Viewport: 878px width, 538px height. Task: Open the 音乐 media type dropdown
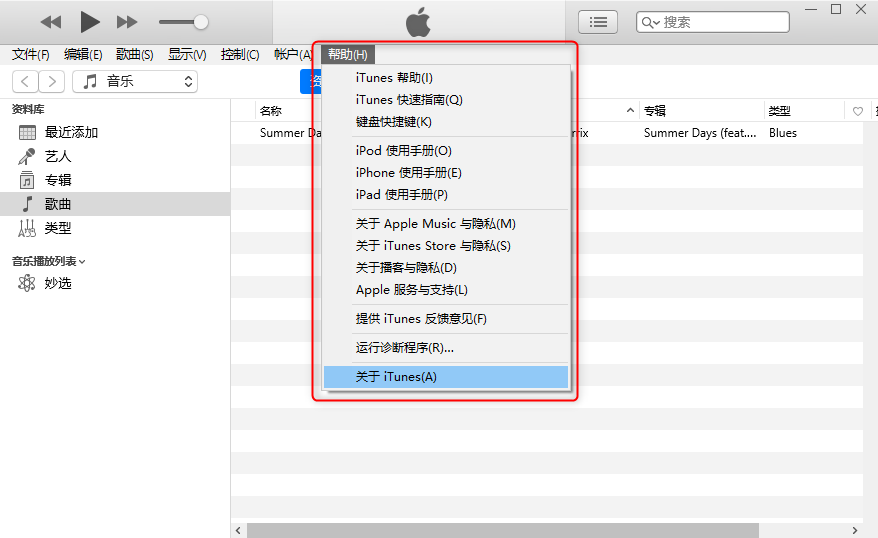[x=135, y=81]
